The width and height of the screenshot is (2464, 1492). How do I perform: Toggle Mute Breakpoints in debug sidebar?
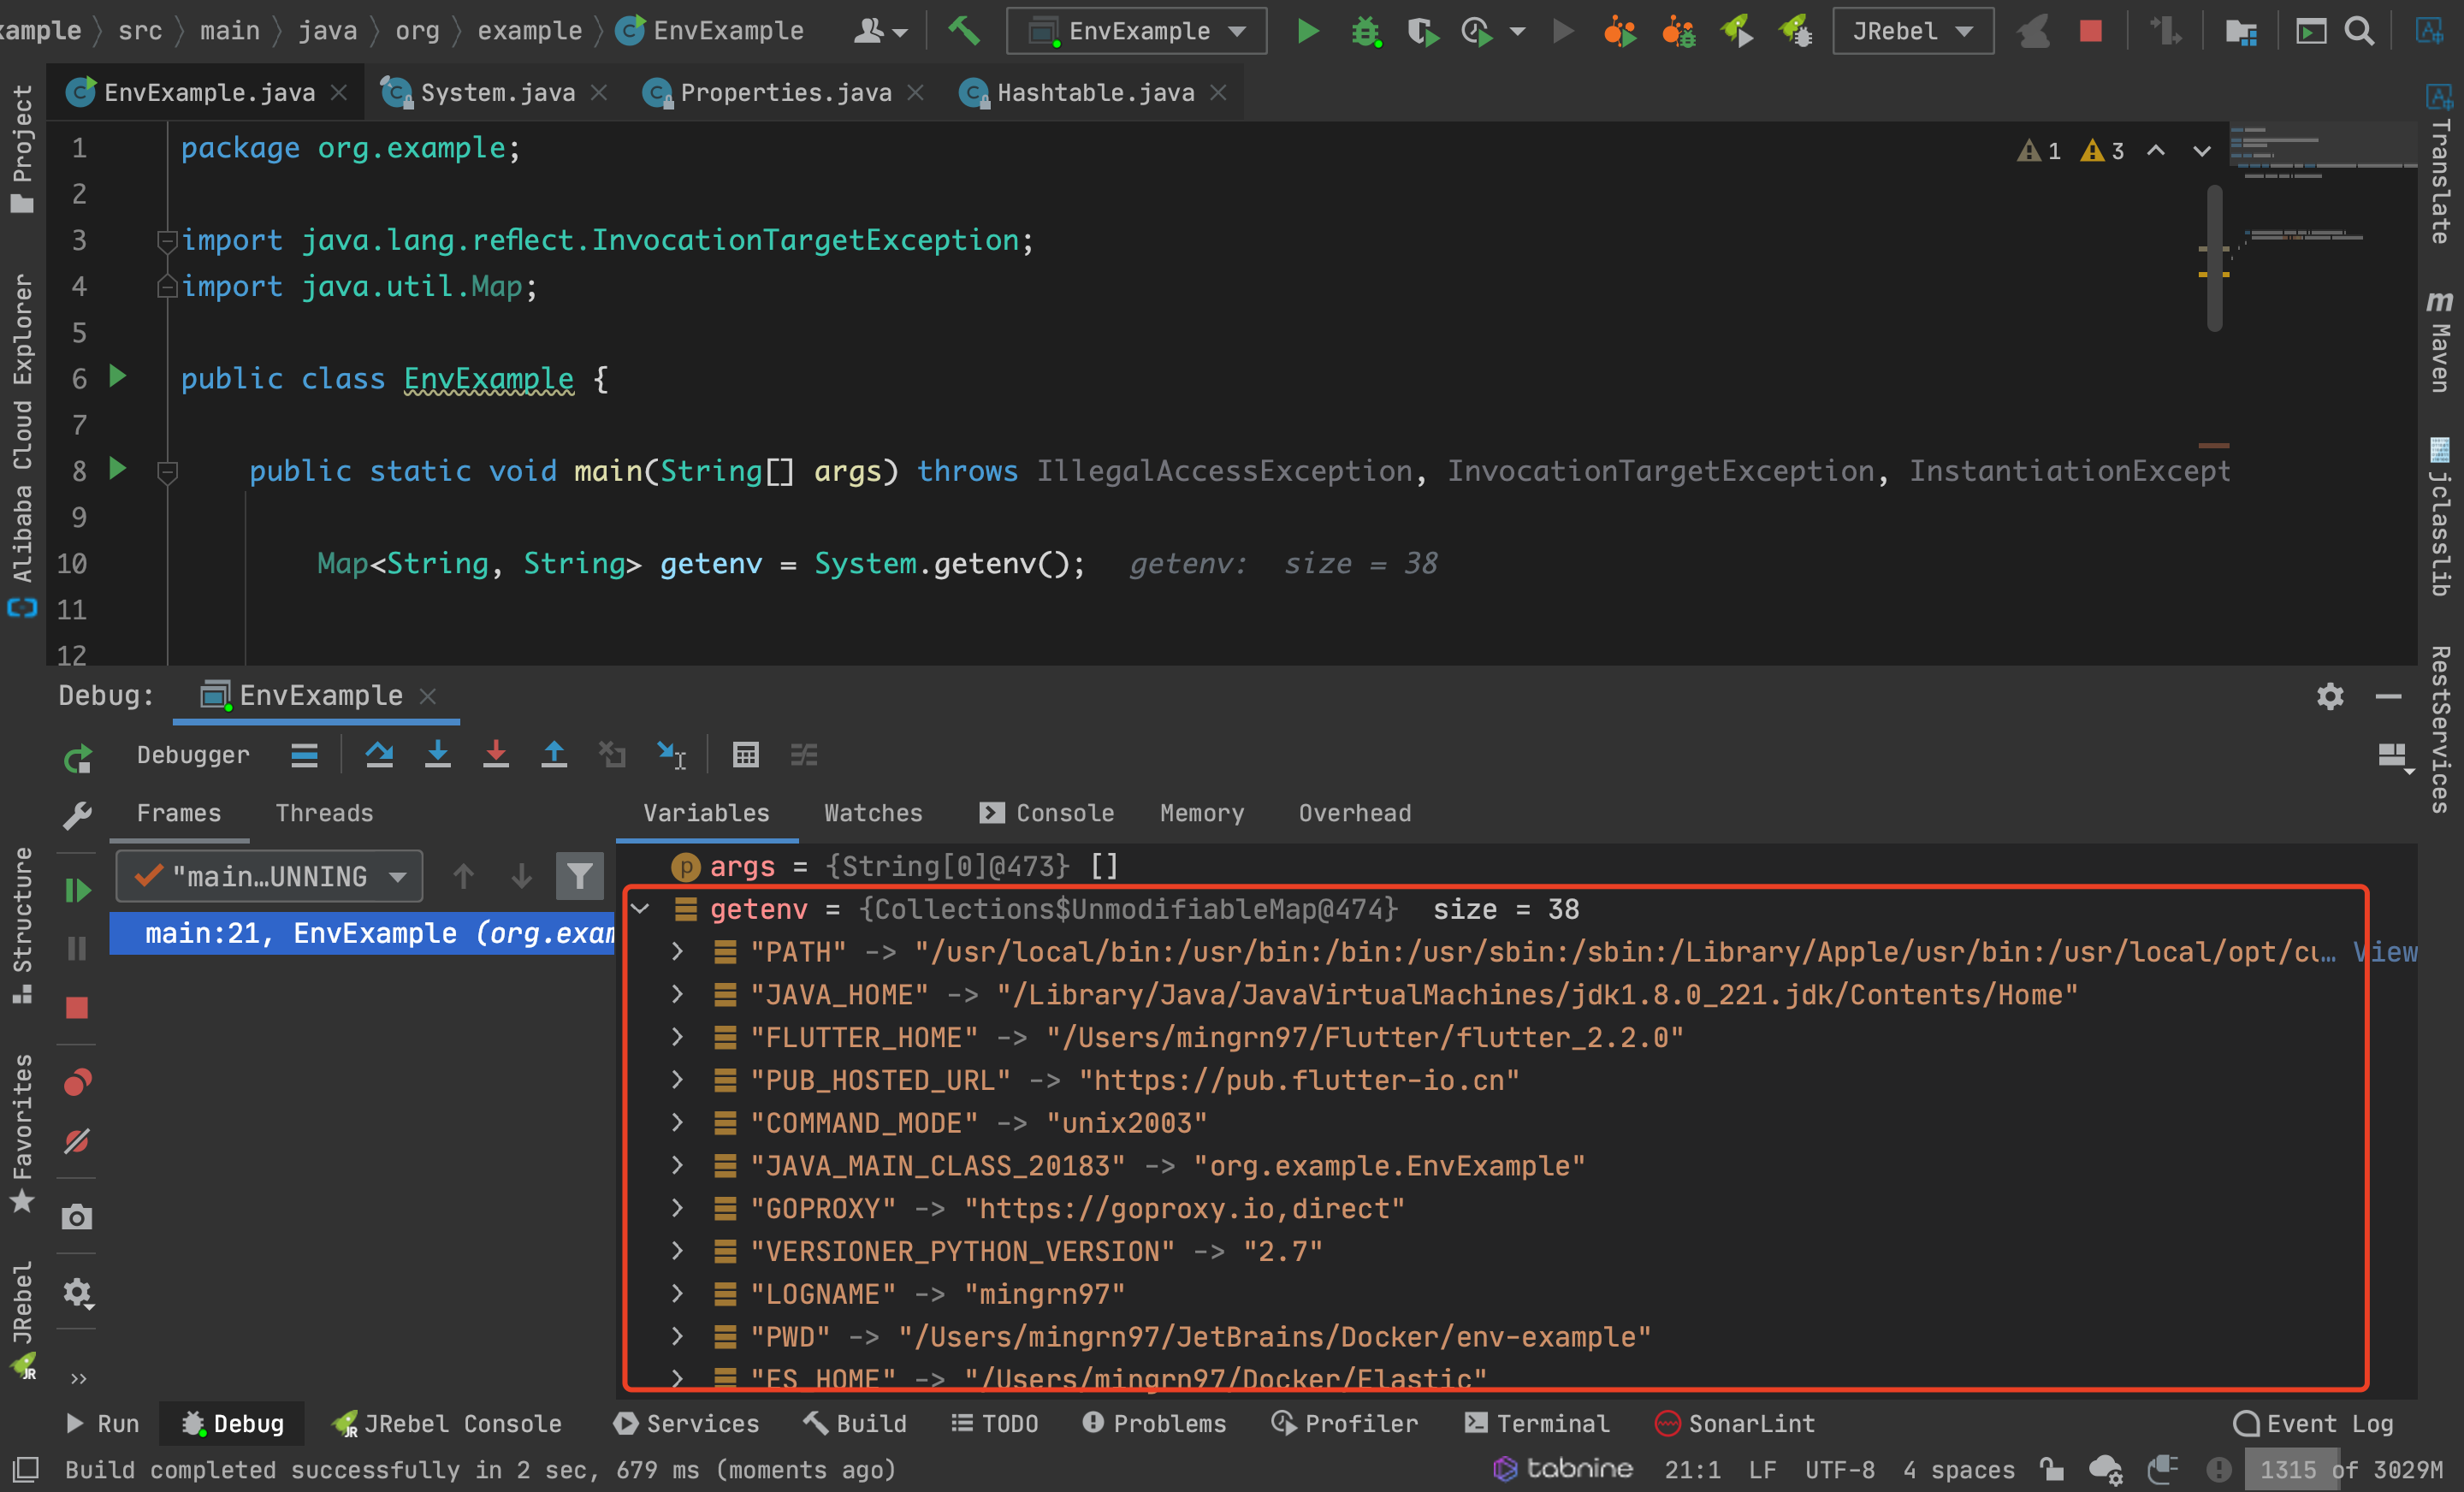[x=77, y=1141]
